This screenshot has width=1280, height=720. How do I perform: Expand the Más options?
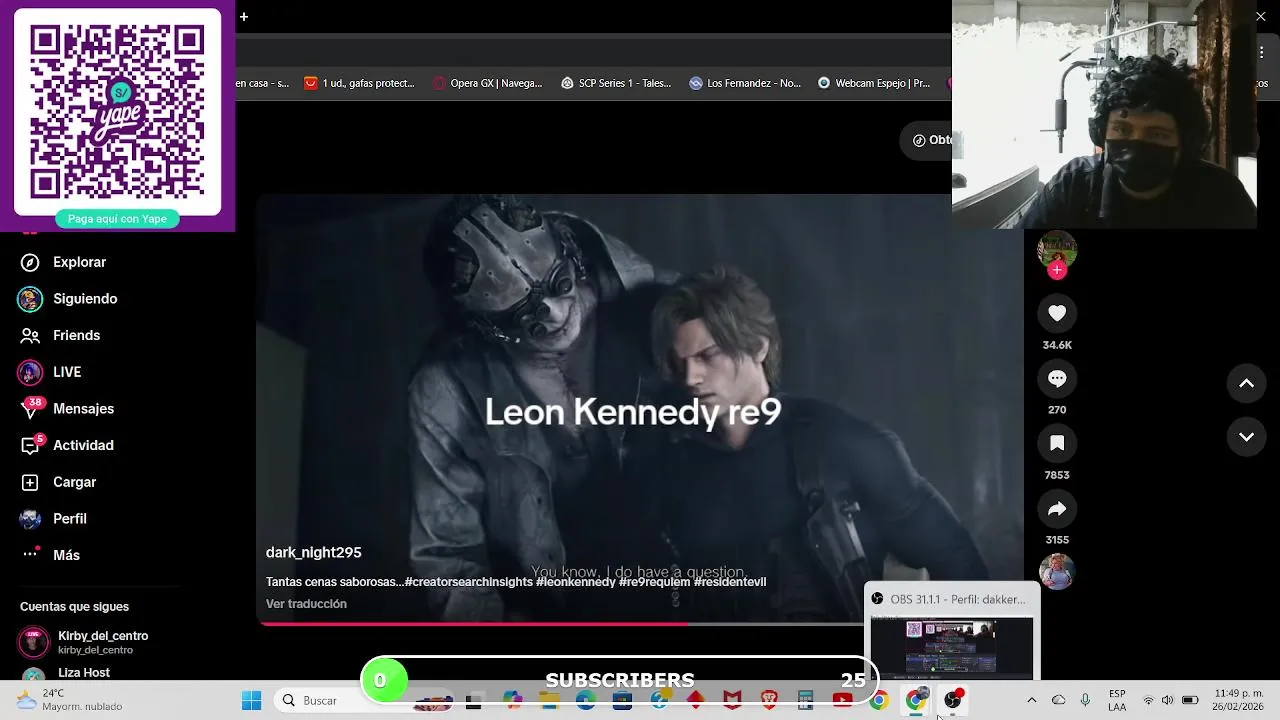click(51, 555)
